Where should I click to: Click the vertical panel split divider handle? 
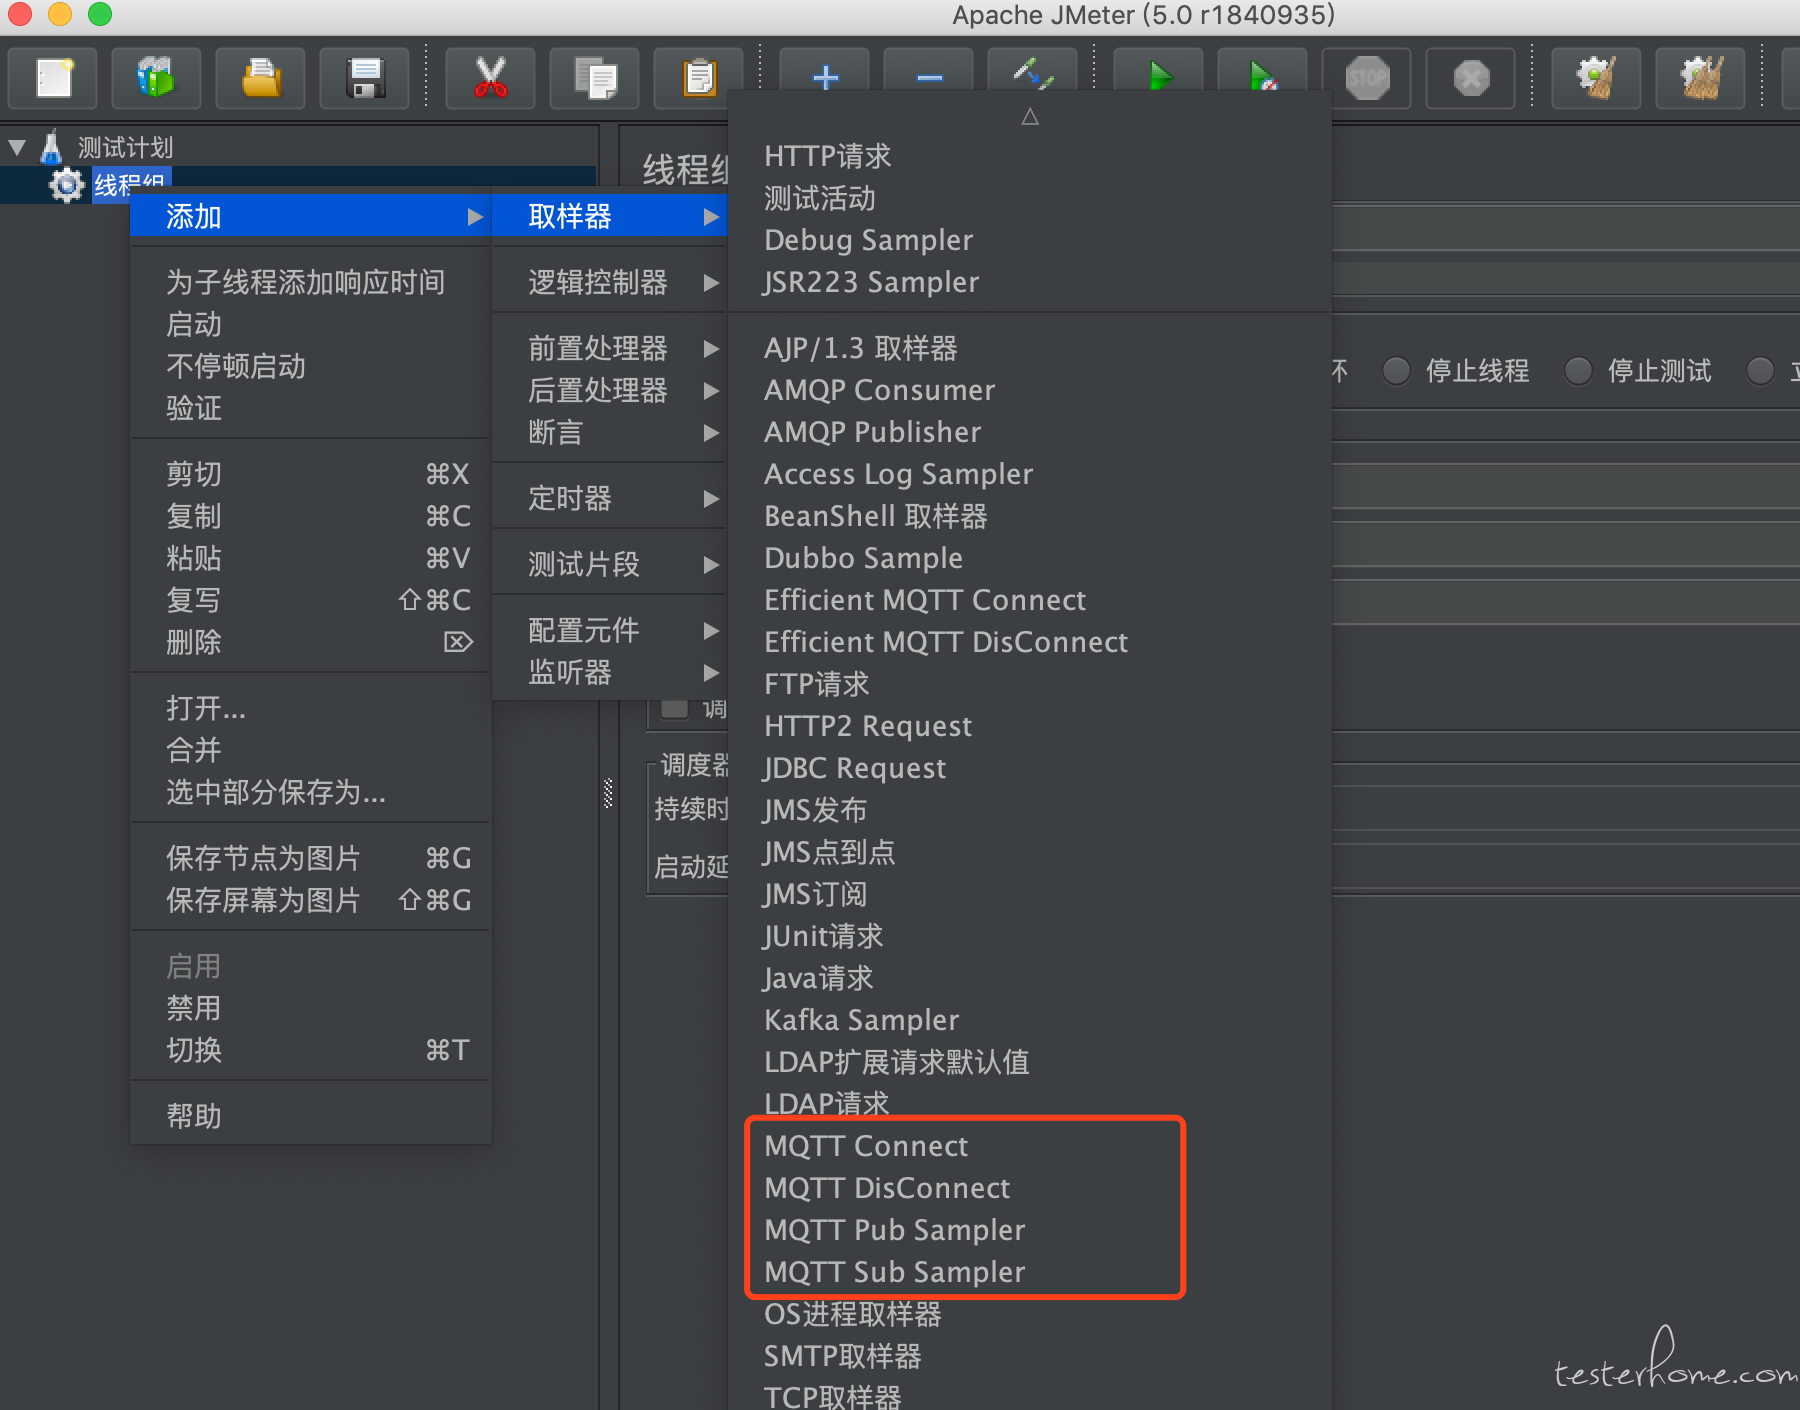[x=608, y=793]
